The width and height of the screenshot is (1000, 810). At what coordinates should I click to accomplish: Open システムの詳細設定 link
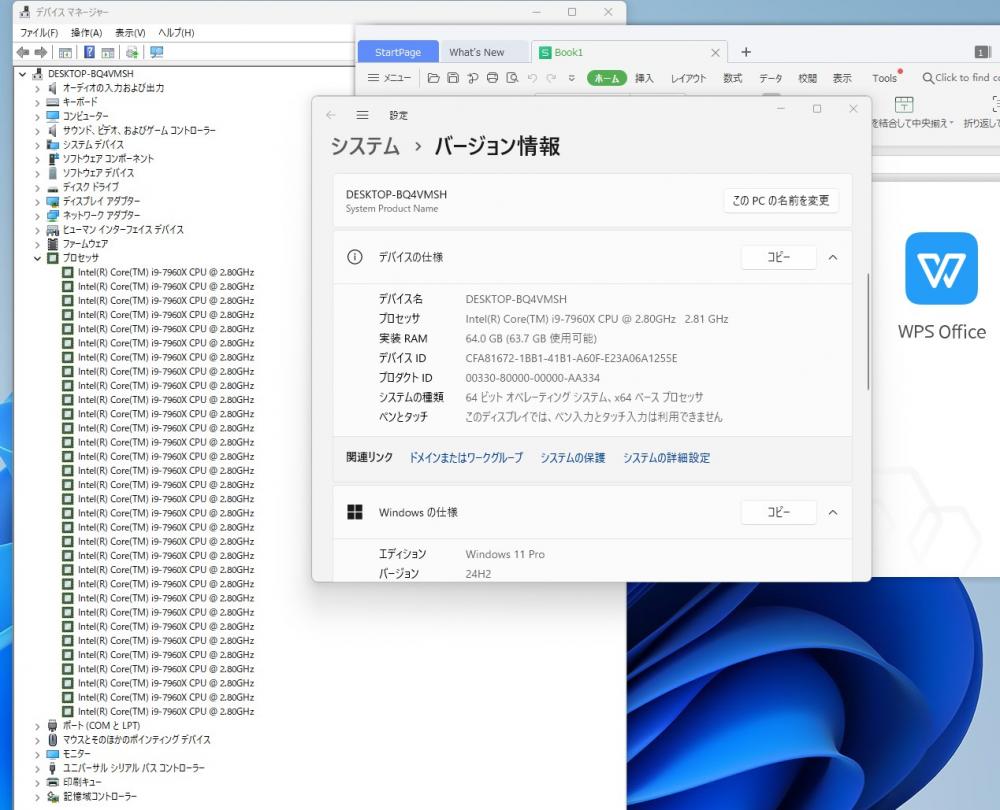666,457
